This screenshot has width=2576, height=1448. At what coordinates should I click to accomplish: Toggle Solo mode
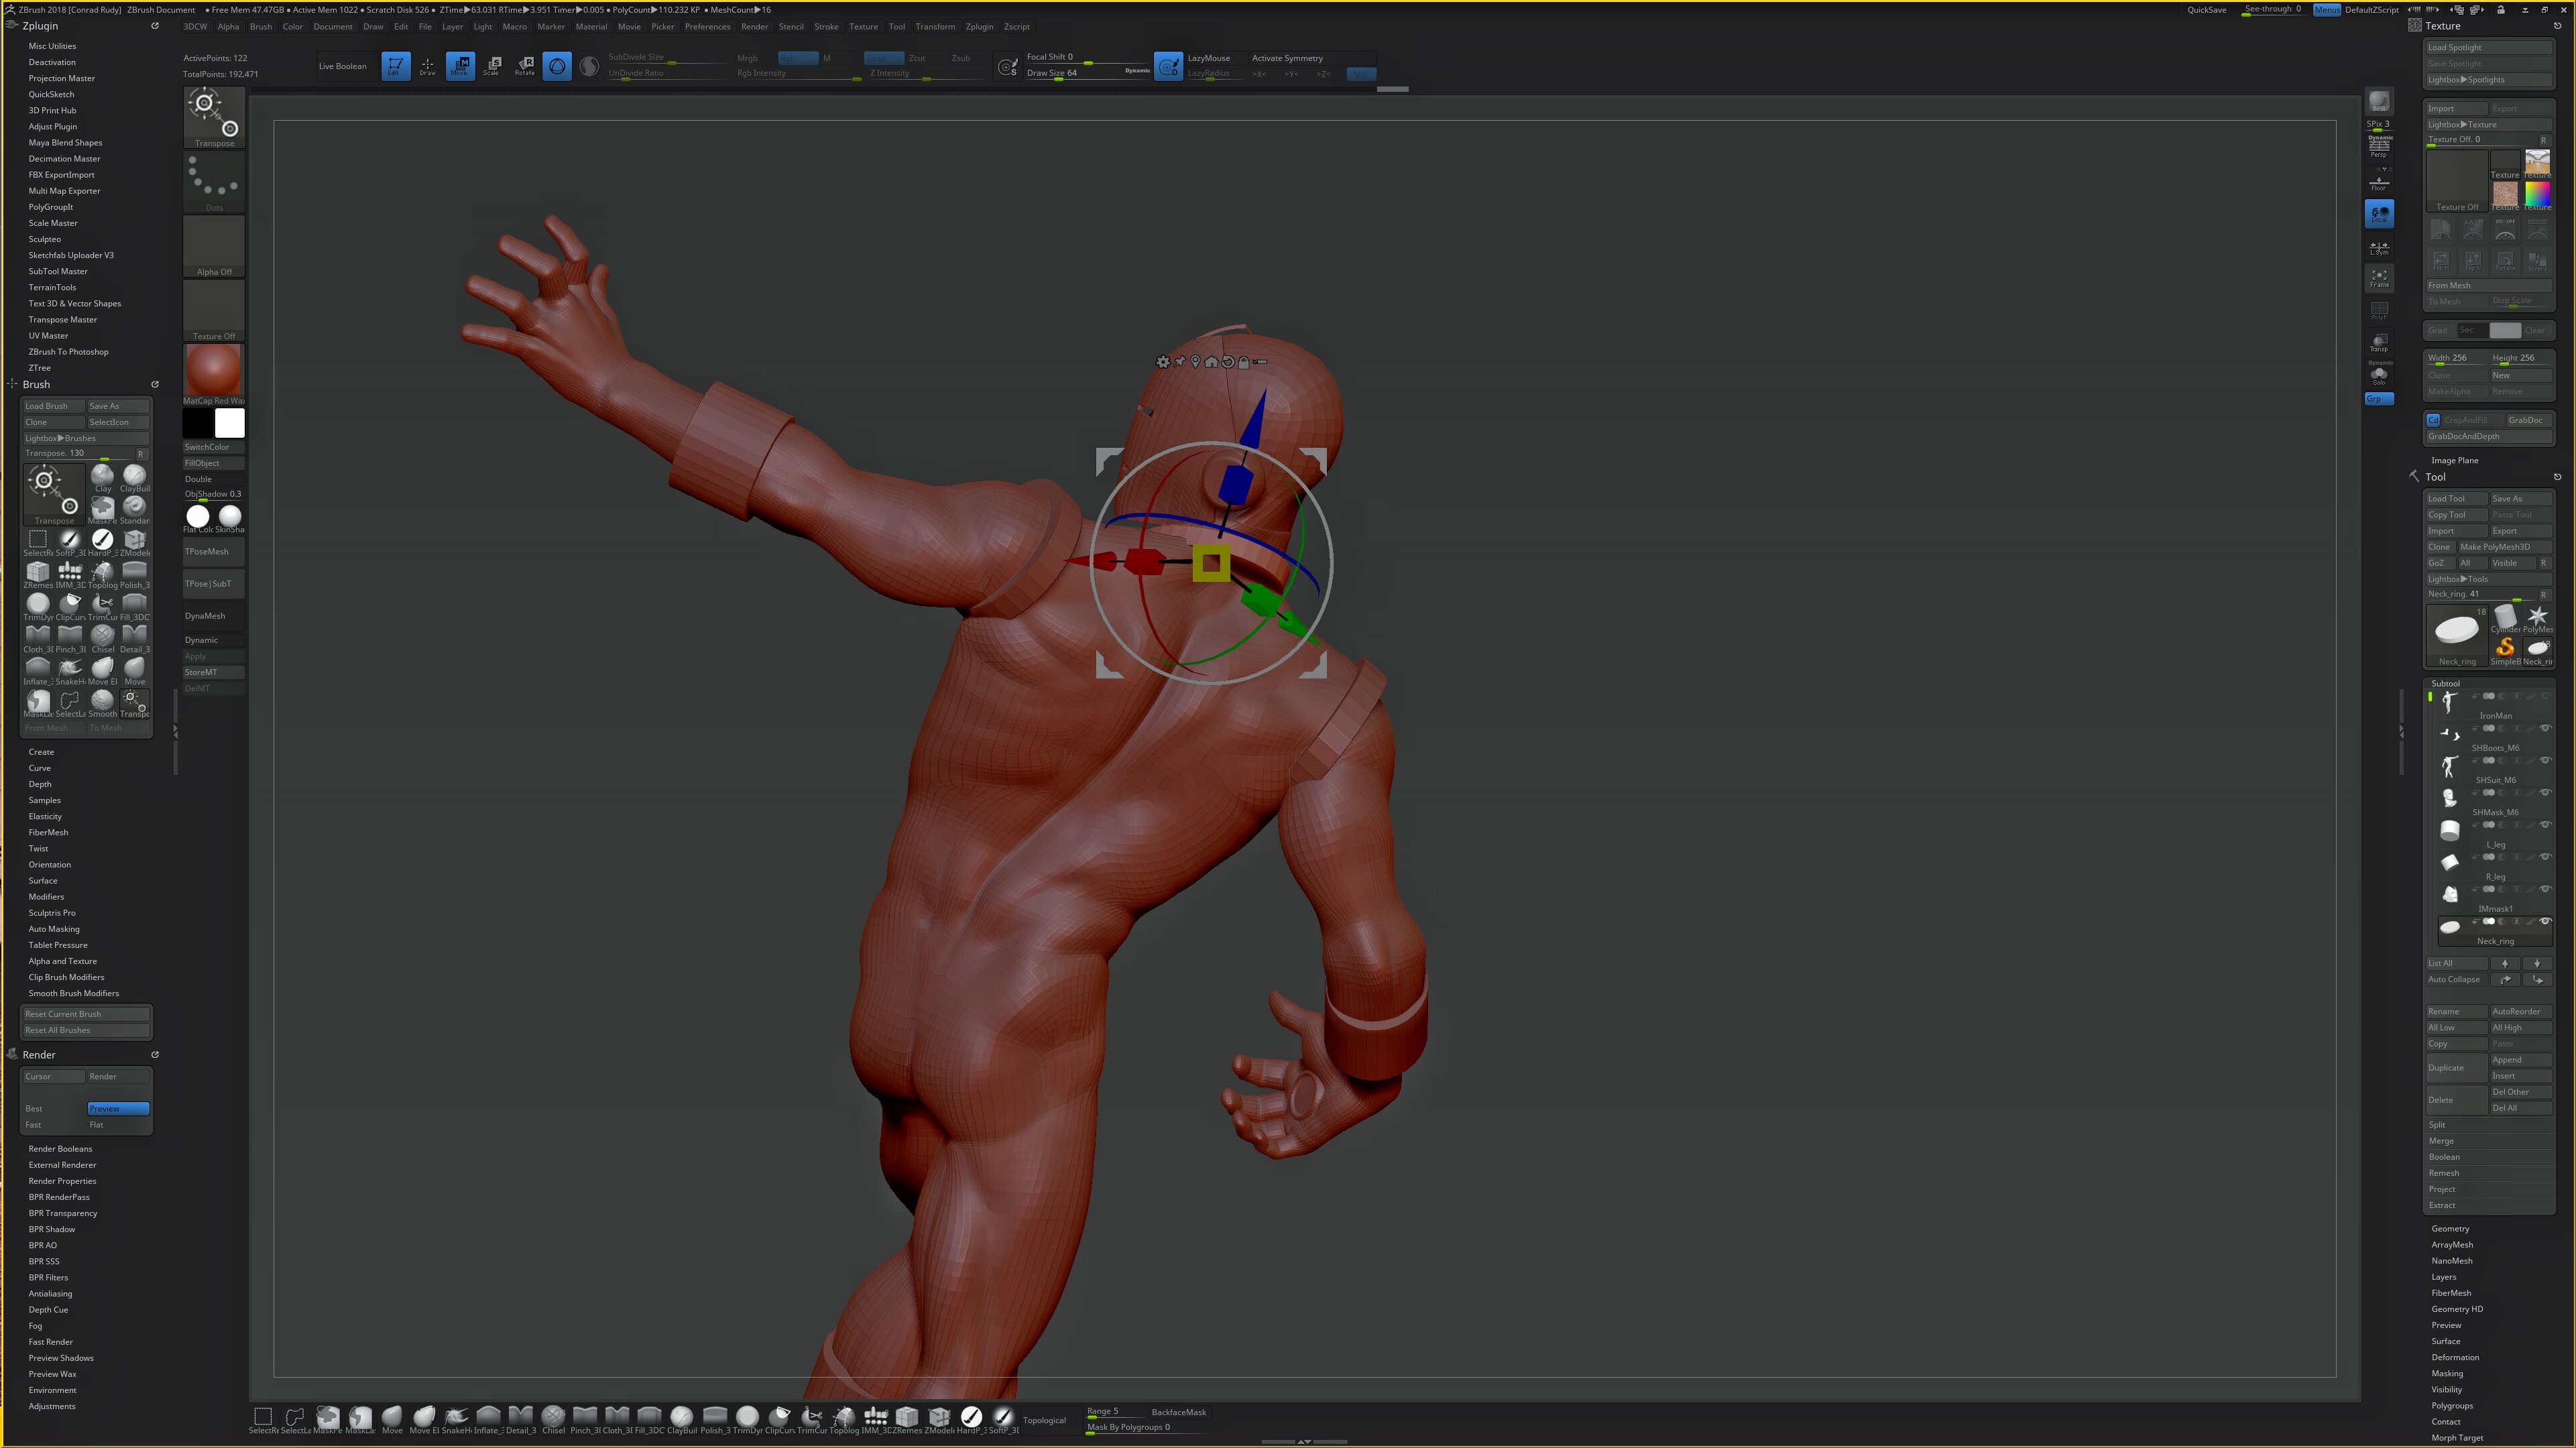coord(2379,374)
